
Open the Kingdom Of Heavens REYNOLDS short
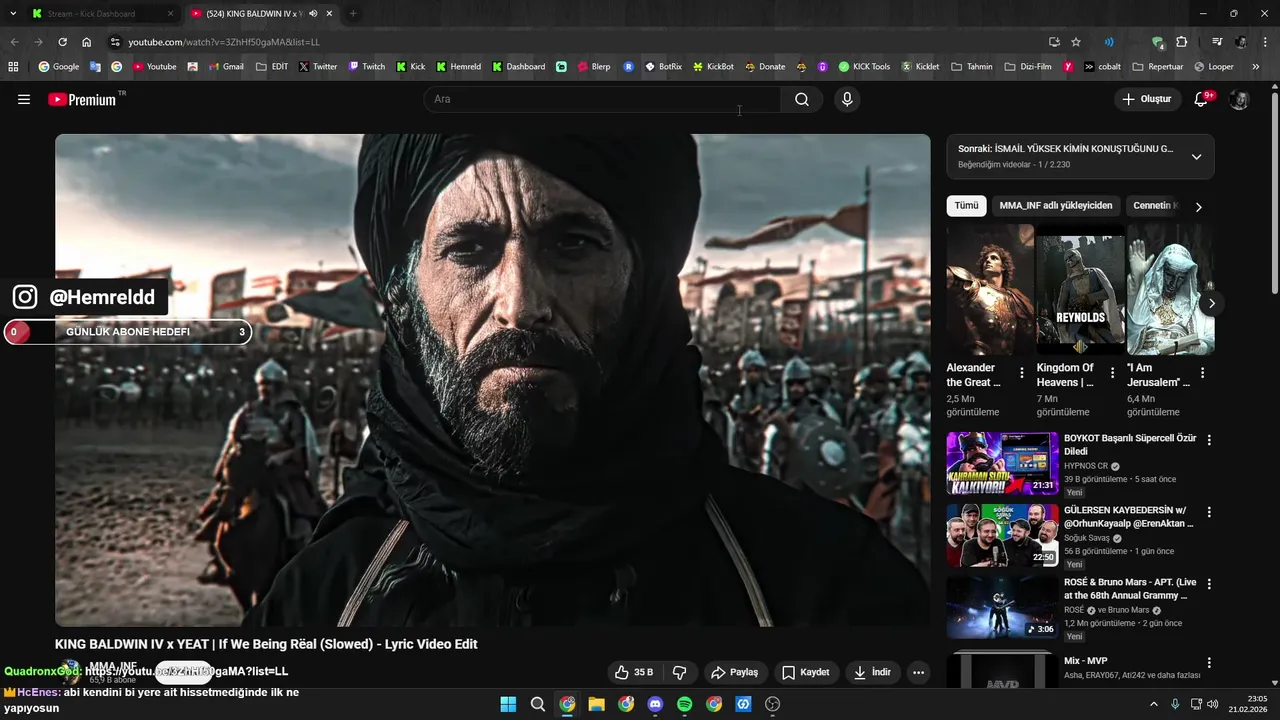pos(1080,289)
